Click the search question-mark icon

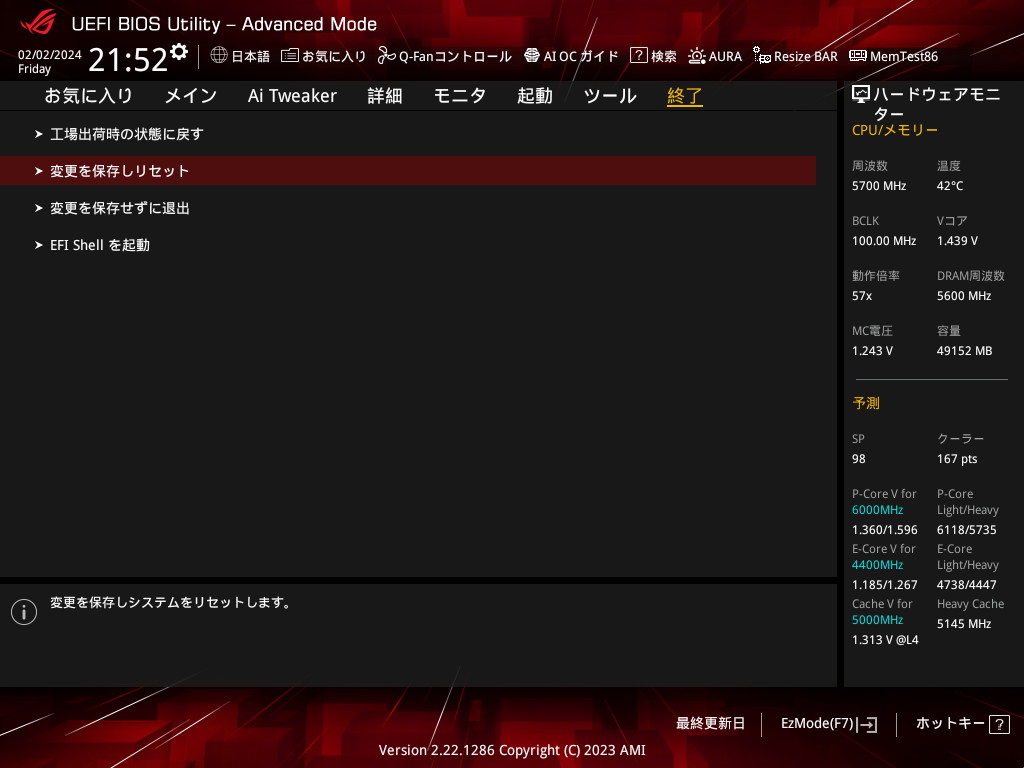pos(638,56)
